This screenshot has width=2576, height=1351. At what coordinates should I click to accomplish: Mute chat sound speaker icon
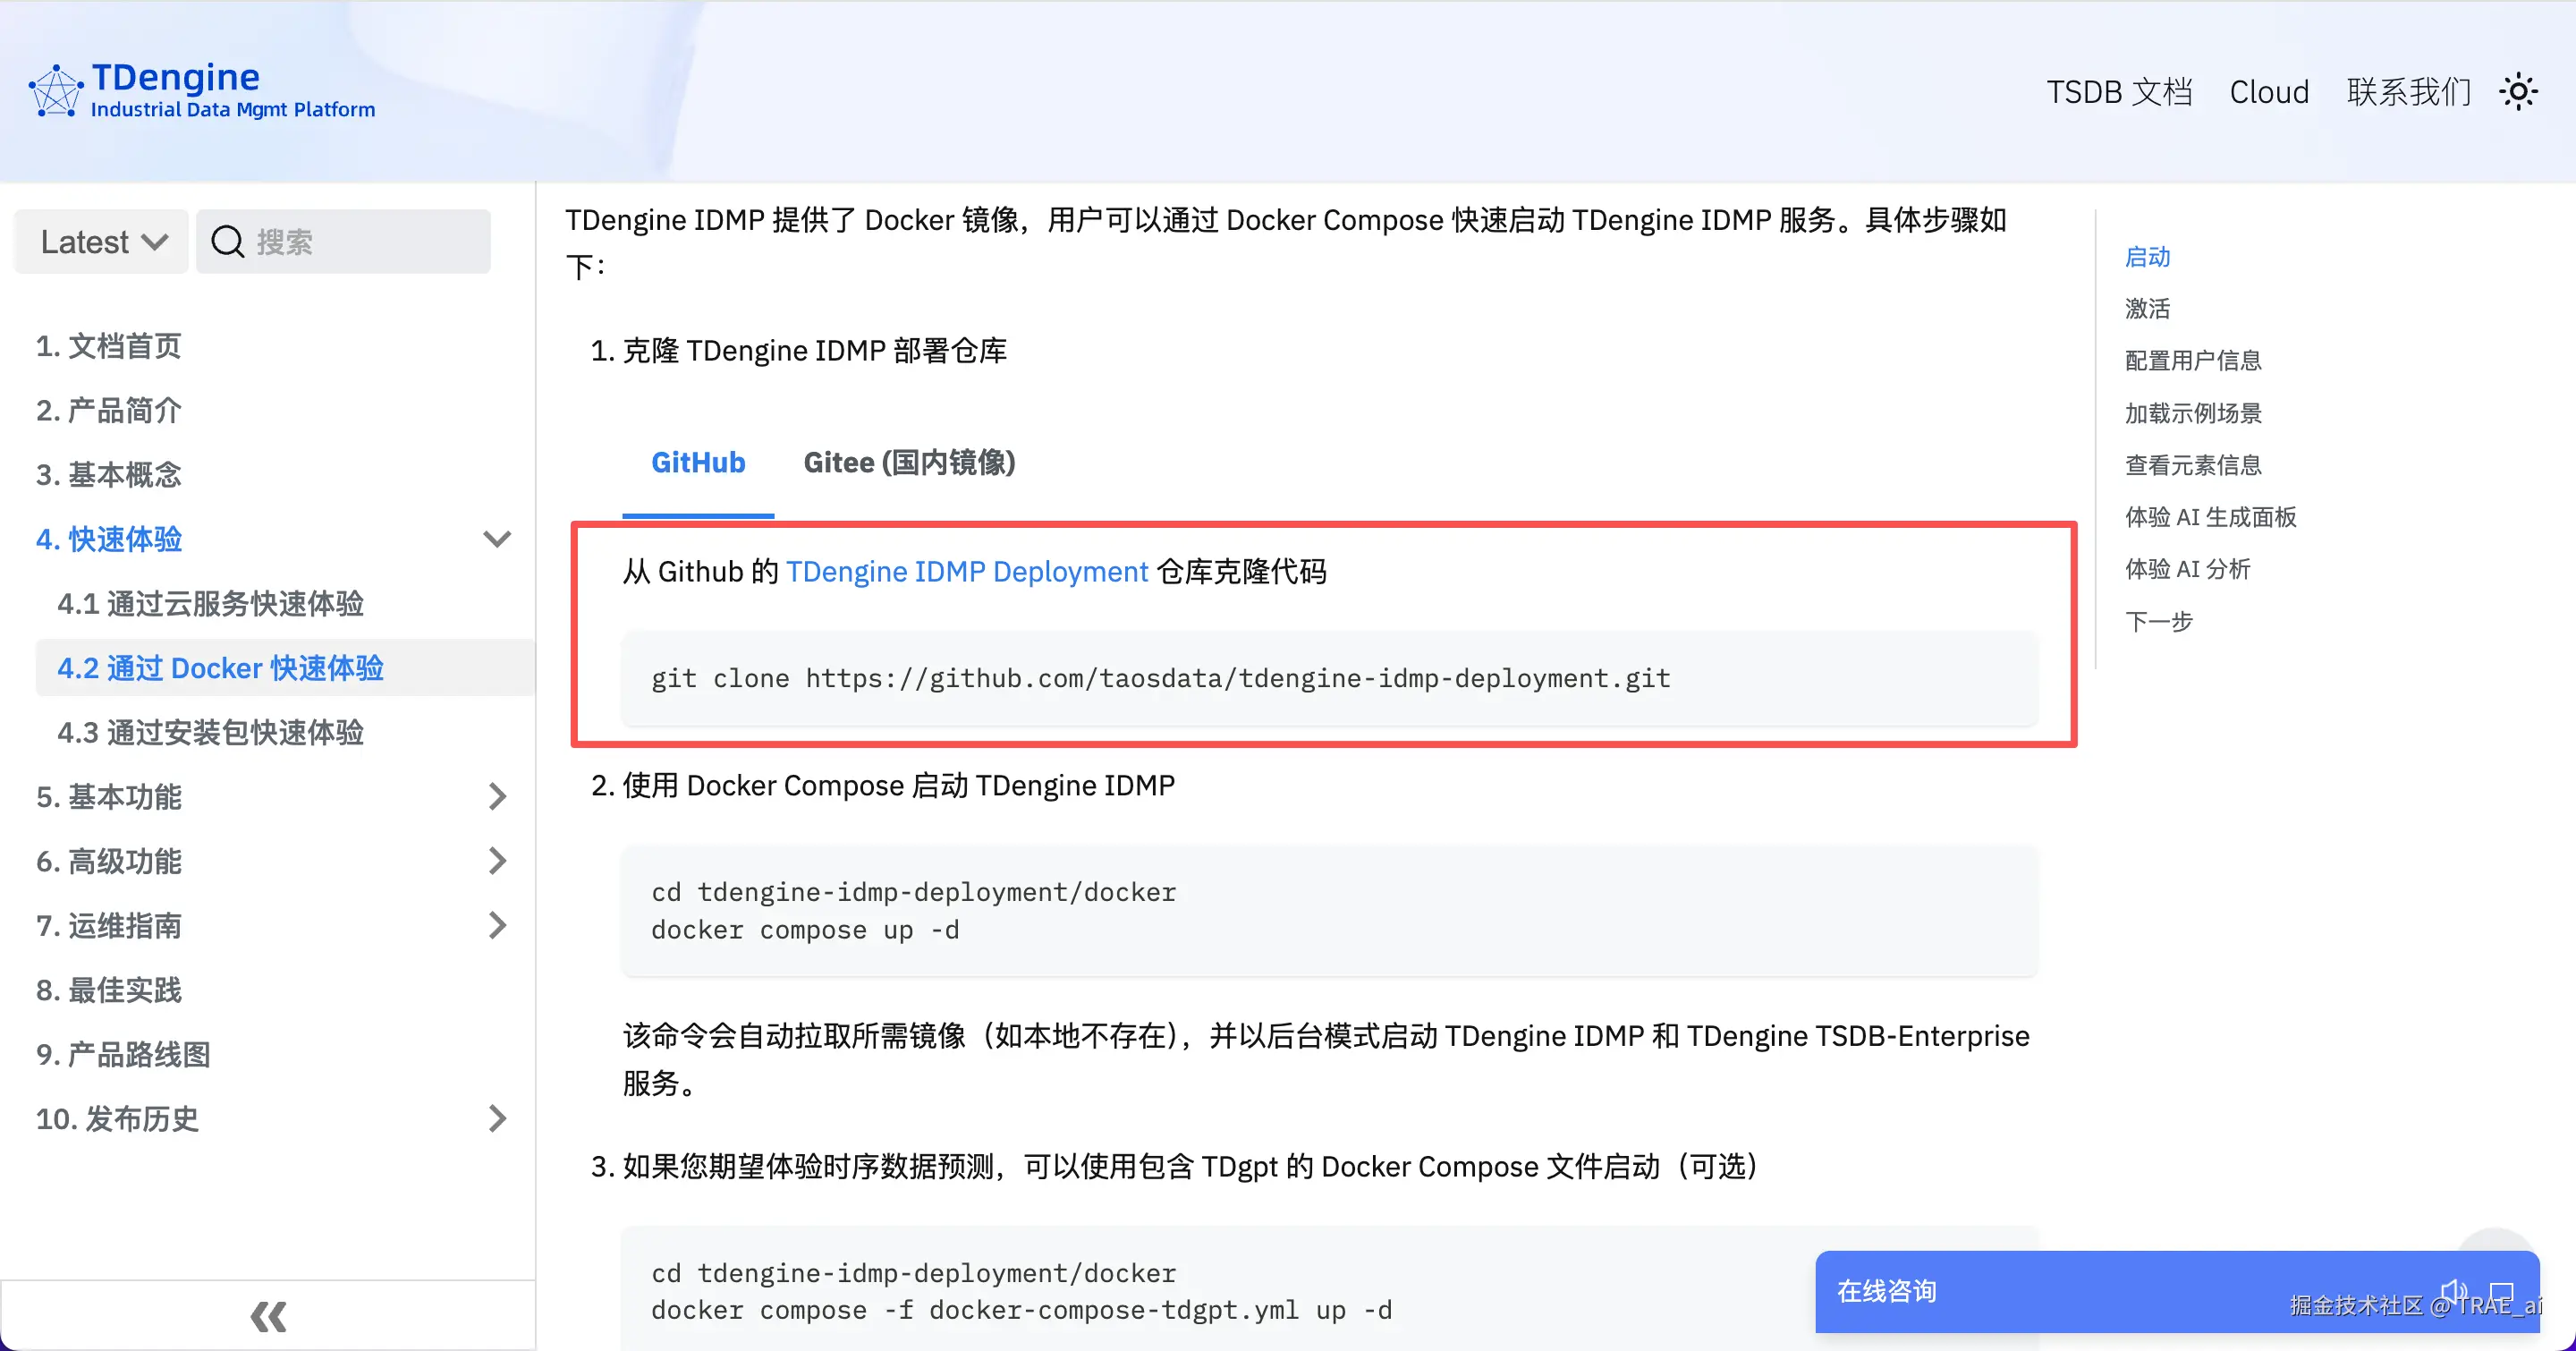[2453, 1291]
